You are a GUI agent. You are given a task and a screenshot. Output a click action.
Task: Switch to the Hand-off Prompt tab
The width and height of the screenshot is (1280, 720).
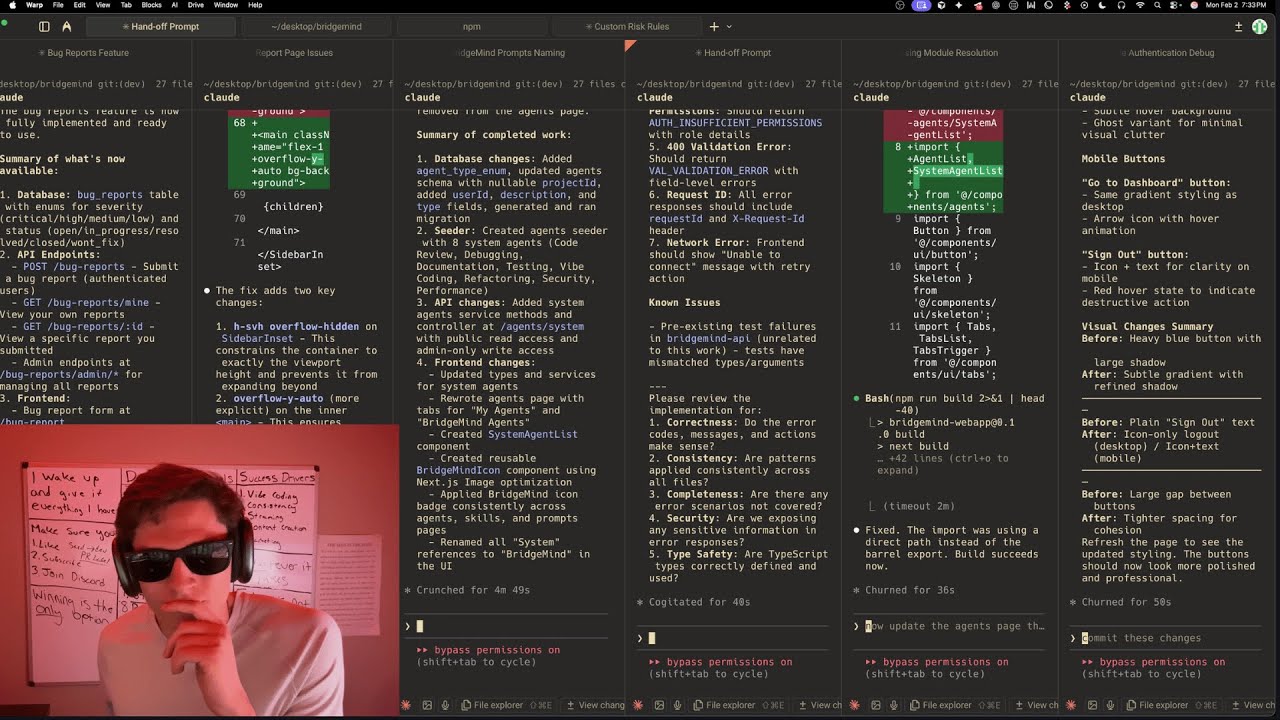[x=160, y=26]
